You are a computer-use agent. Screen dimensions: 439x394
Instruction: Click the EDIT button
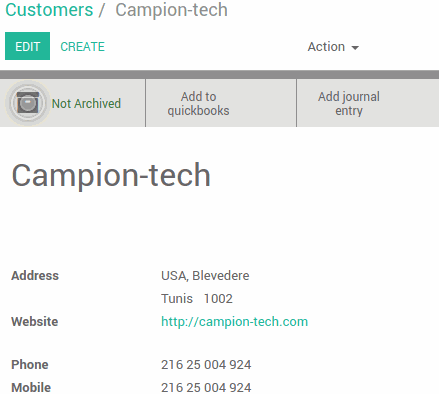coord(27,46)
